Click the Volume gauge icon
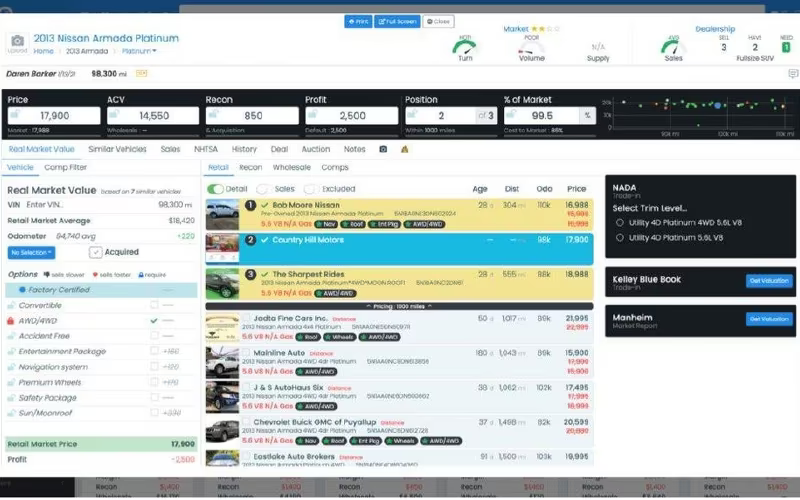 pyautogui.click(x=531, y=48)
